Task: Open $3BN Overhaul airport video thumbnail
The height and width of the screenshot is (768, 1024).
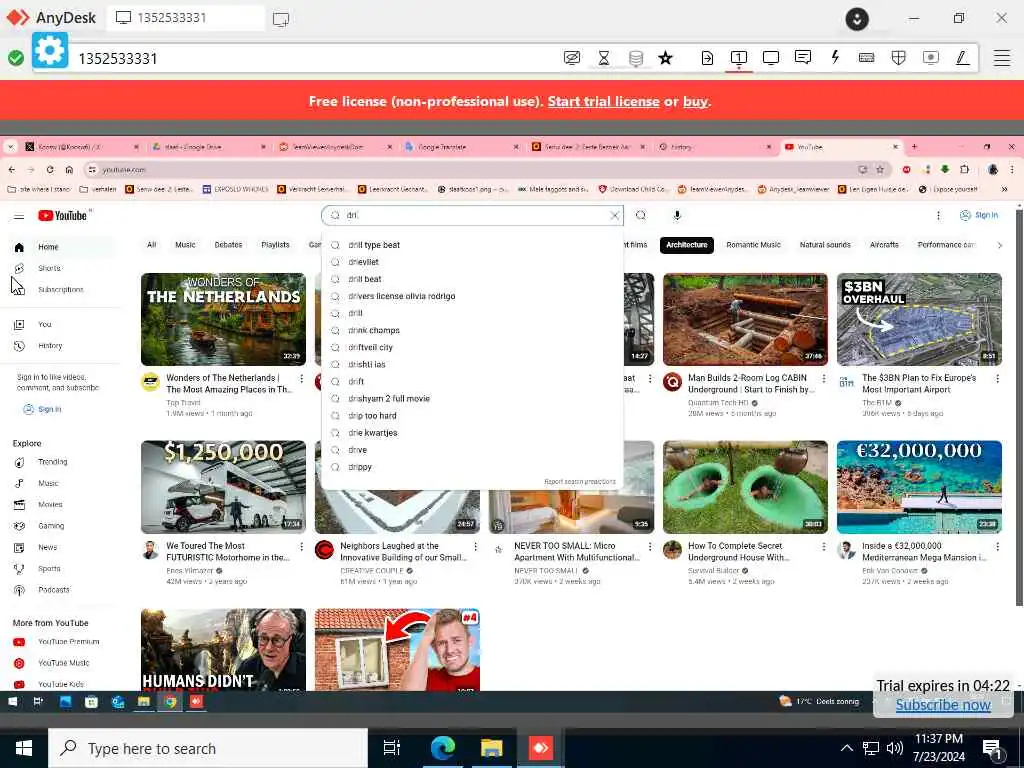Action: pos(919,319)
